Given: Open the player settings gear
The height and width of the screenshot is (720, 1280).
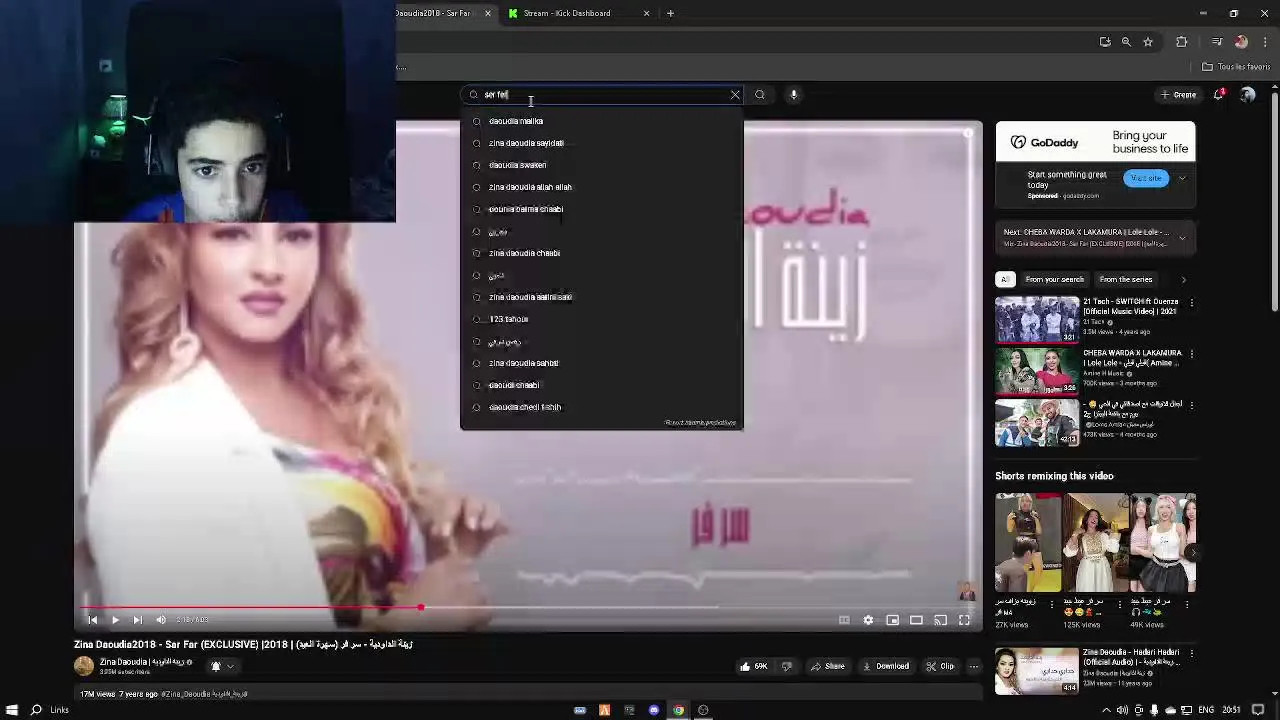Looking at the screenshot, I should click(868, 620).
